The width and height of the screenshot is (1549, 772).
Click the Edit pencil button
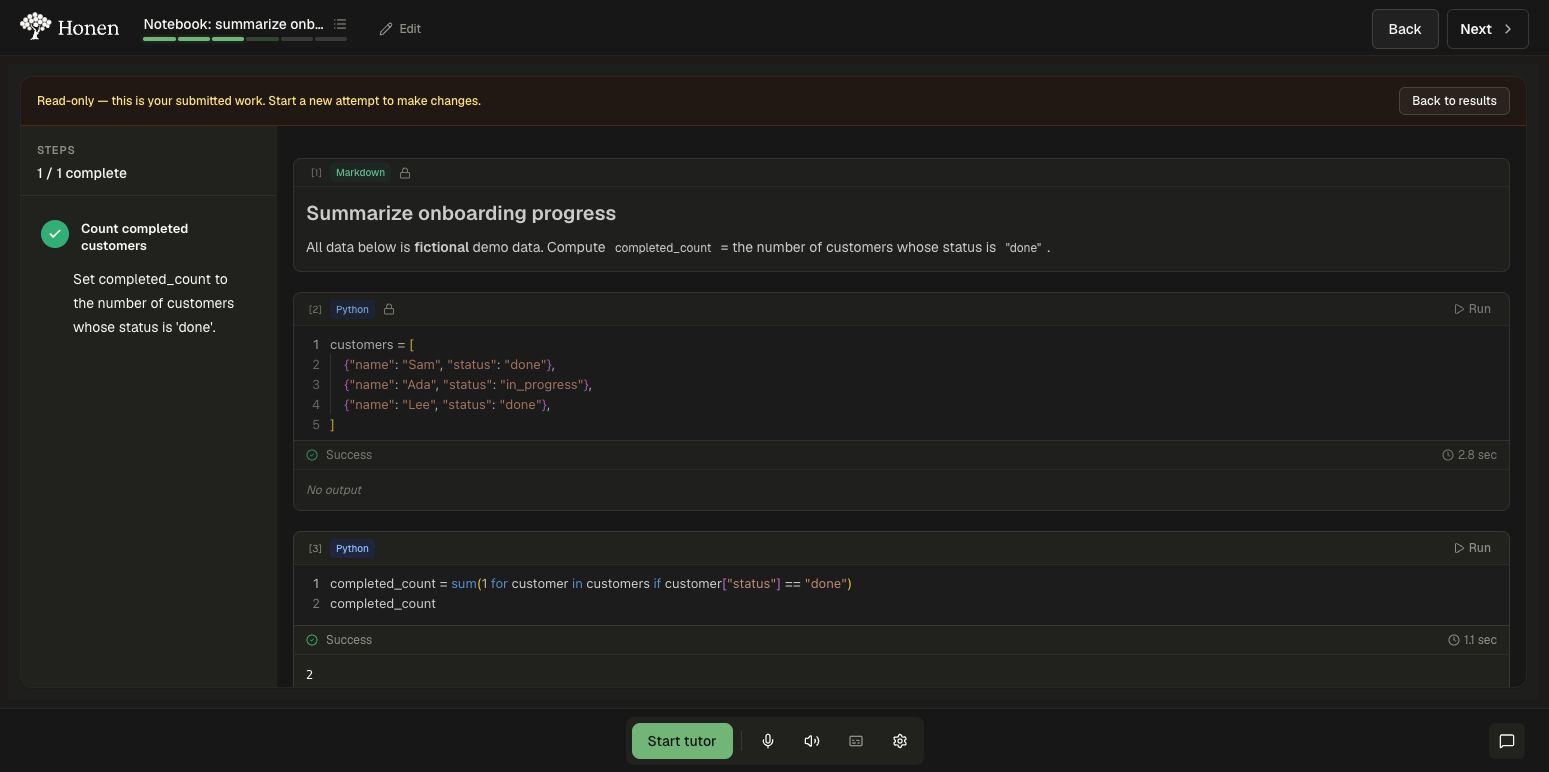click(400, 29)
